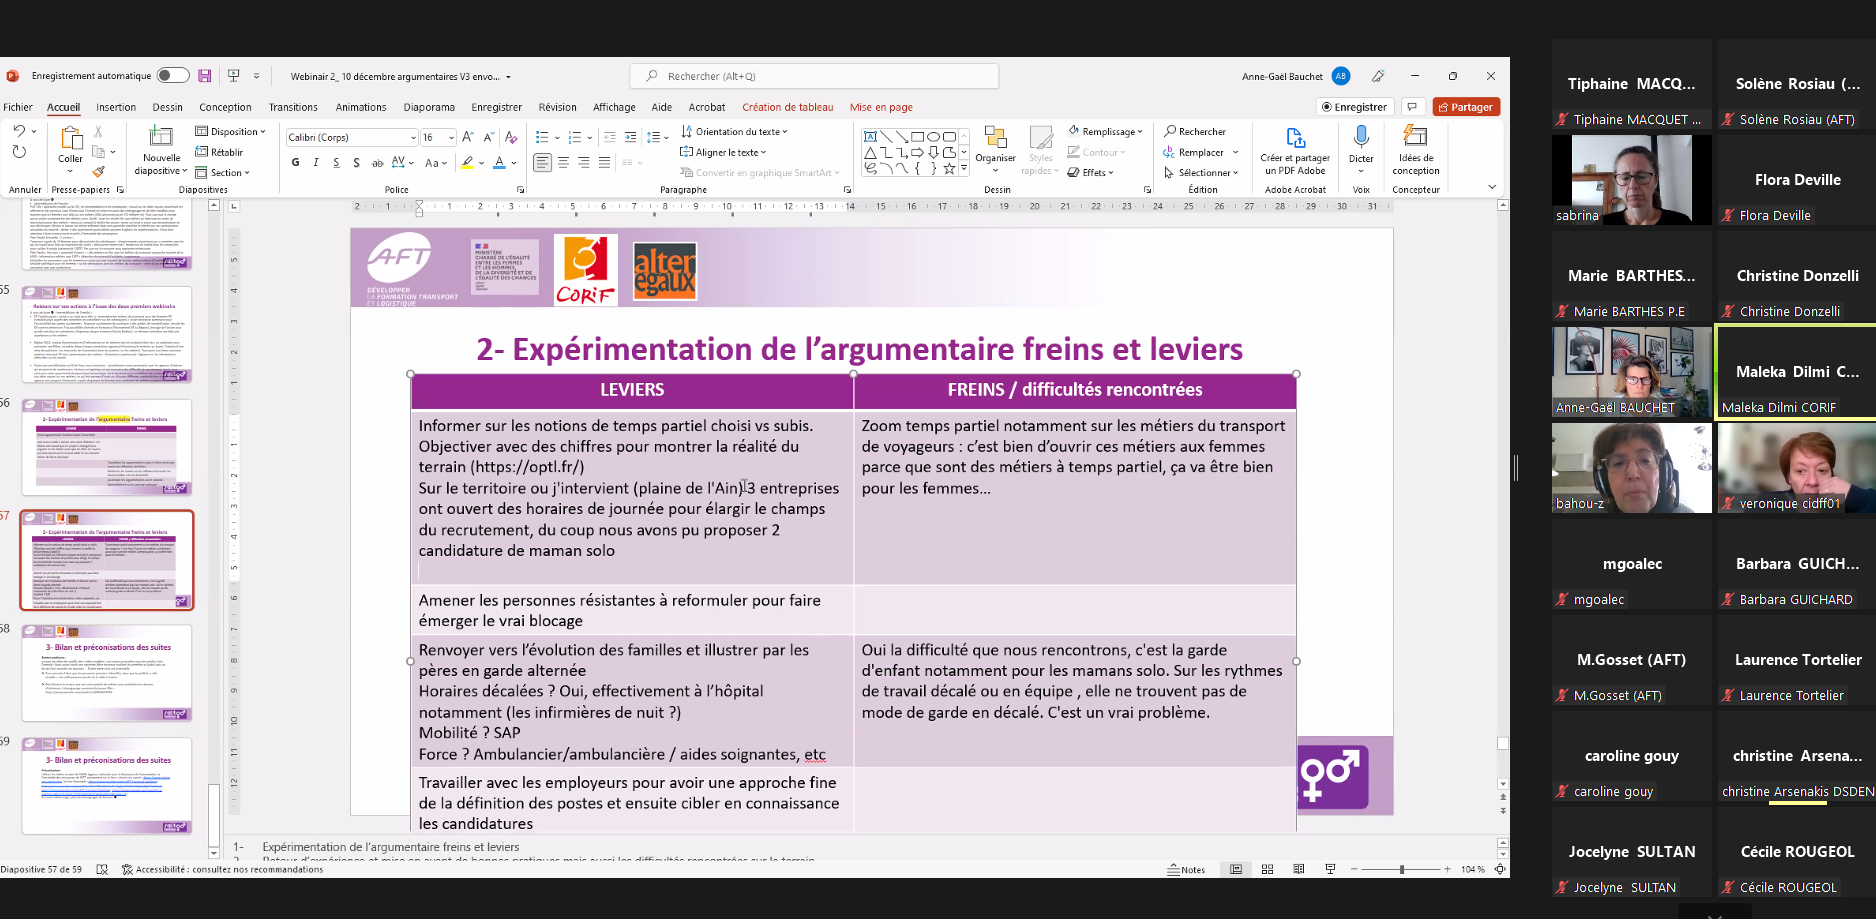The height and width of the screenshot is (919, 1876).
Task: Click the Redo arrow icon
Action: pos(19,152)
